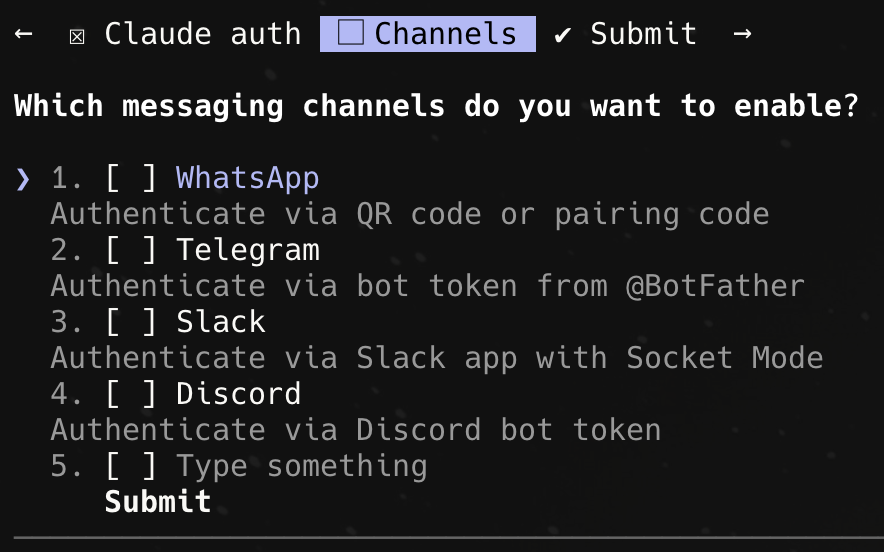Screen dimensions: 884x552
Task: Toggle the Type something checkbox
Action: (x=131, y=466)
